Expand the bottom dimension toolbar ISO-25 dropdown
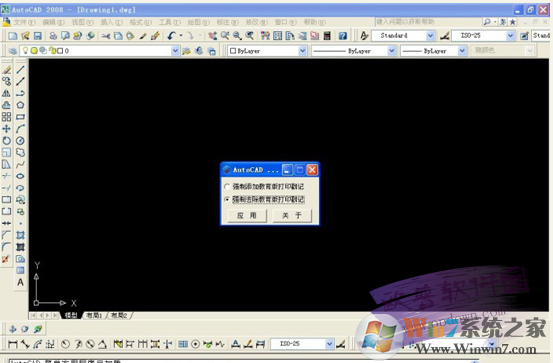Screen dimensions: 553x363 pos(329,344)
